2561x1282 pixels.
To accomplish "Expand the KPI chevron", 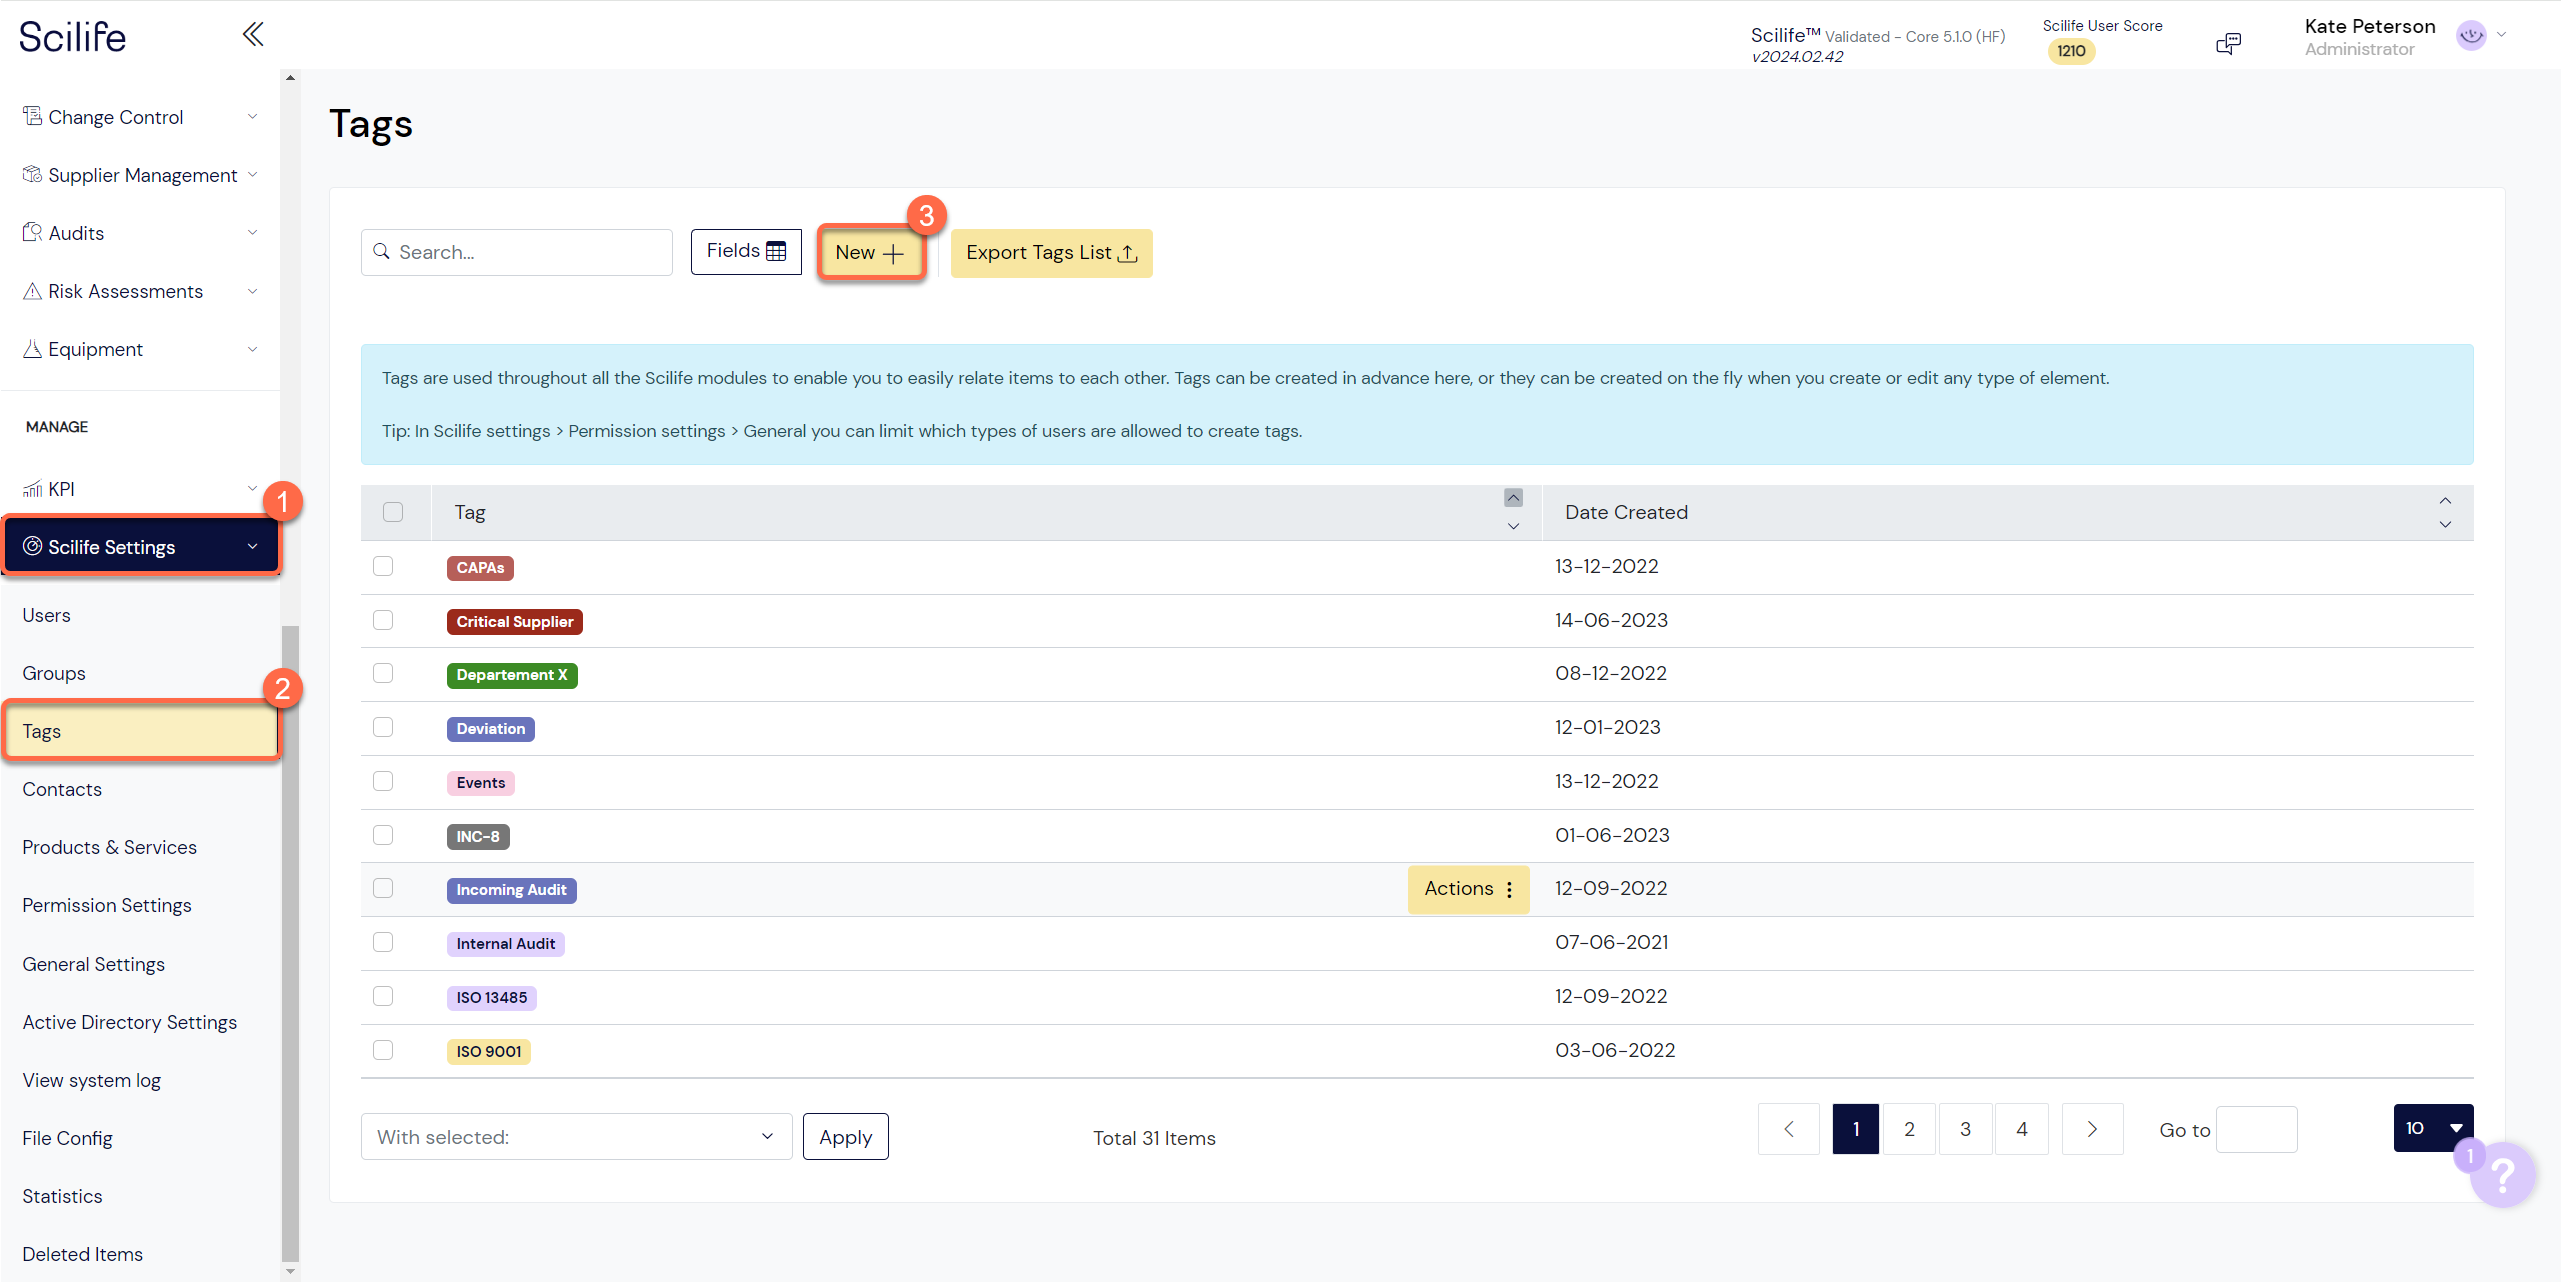I will point(252,488).
